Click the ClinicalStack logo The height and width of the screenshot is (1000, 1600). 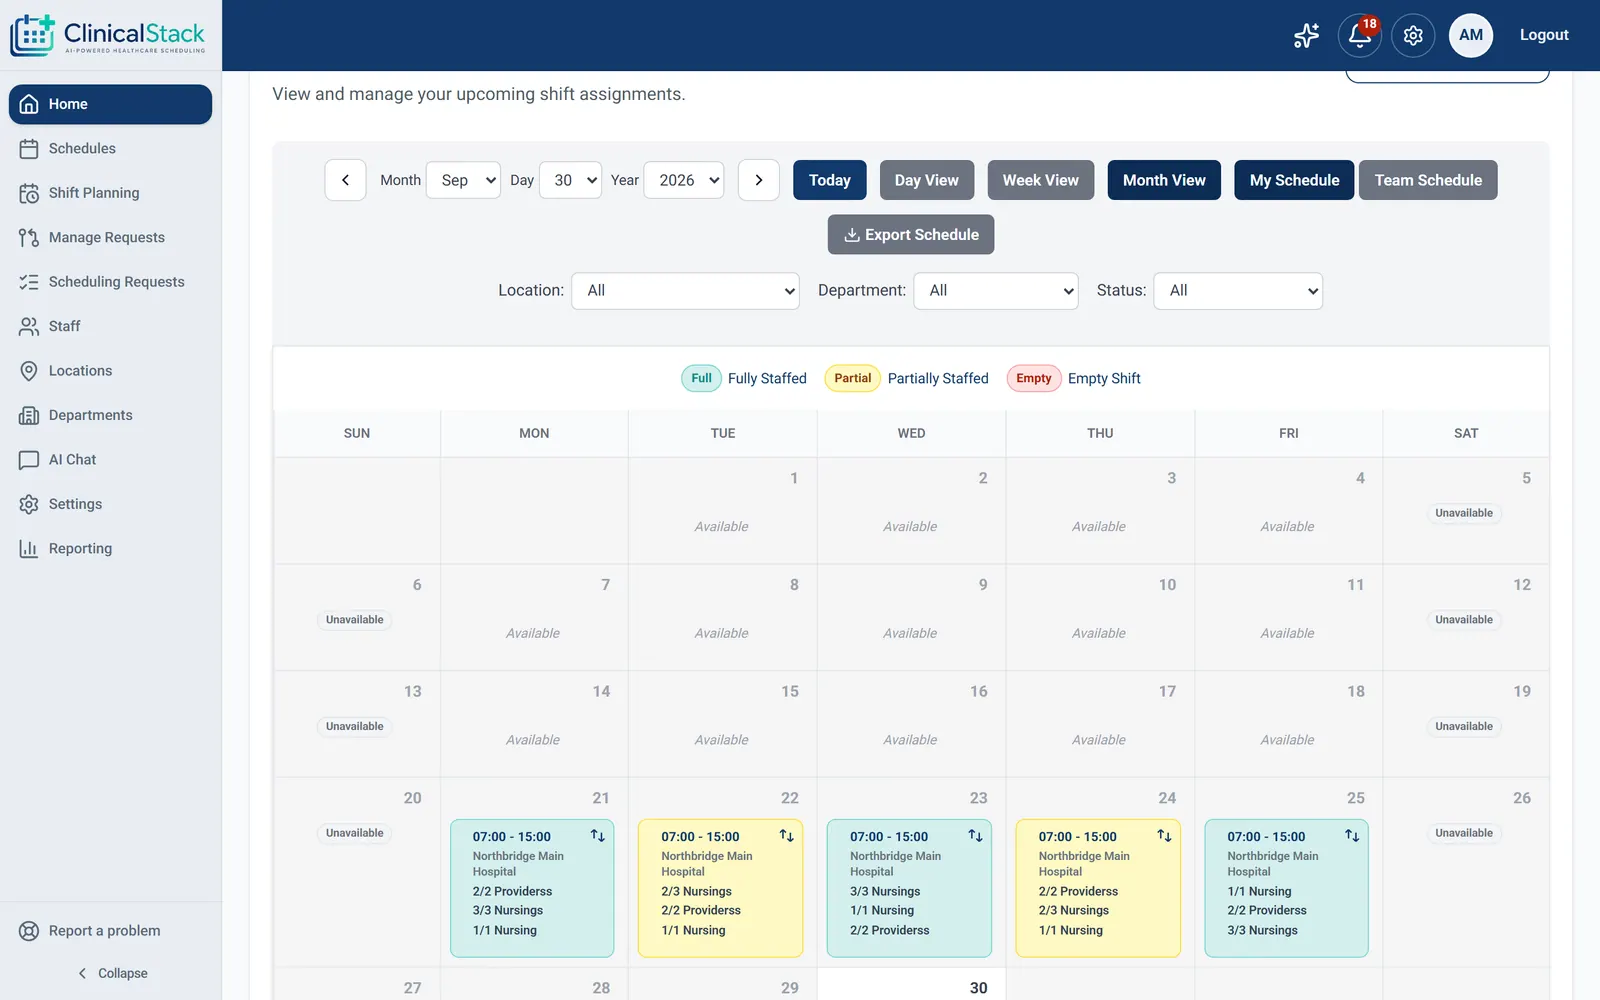(108, 35)
